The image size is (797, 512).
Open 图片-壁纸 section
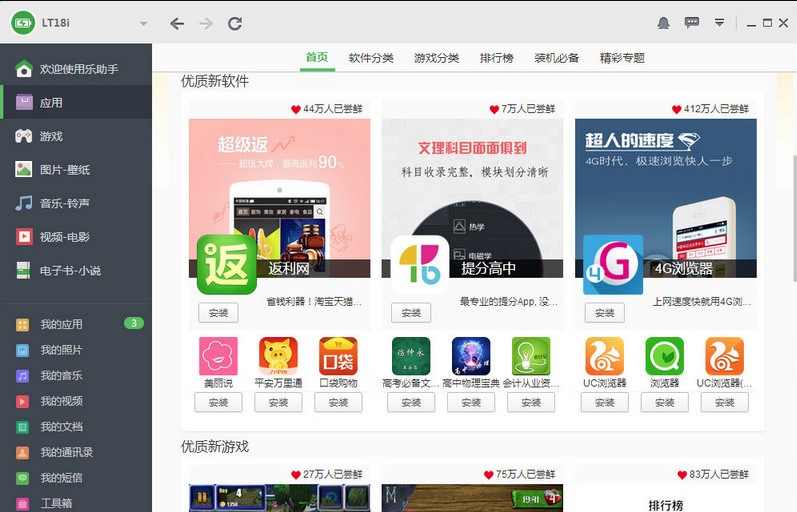[76, 169]
